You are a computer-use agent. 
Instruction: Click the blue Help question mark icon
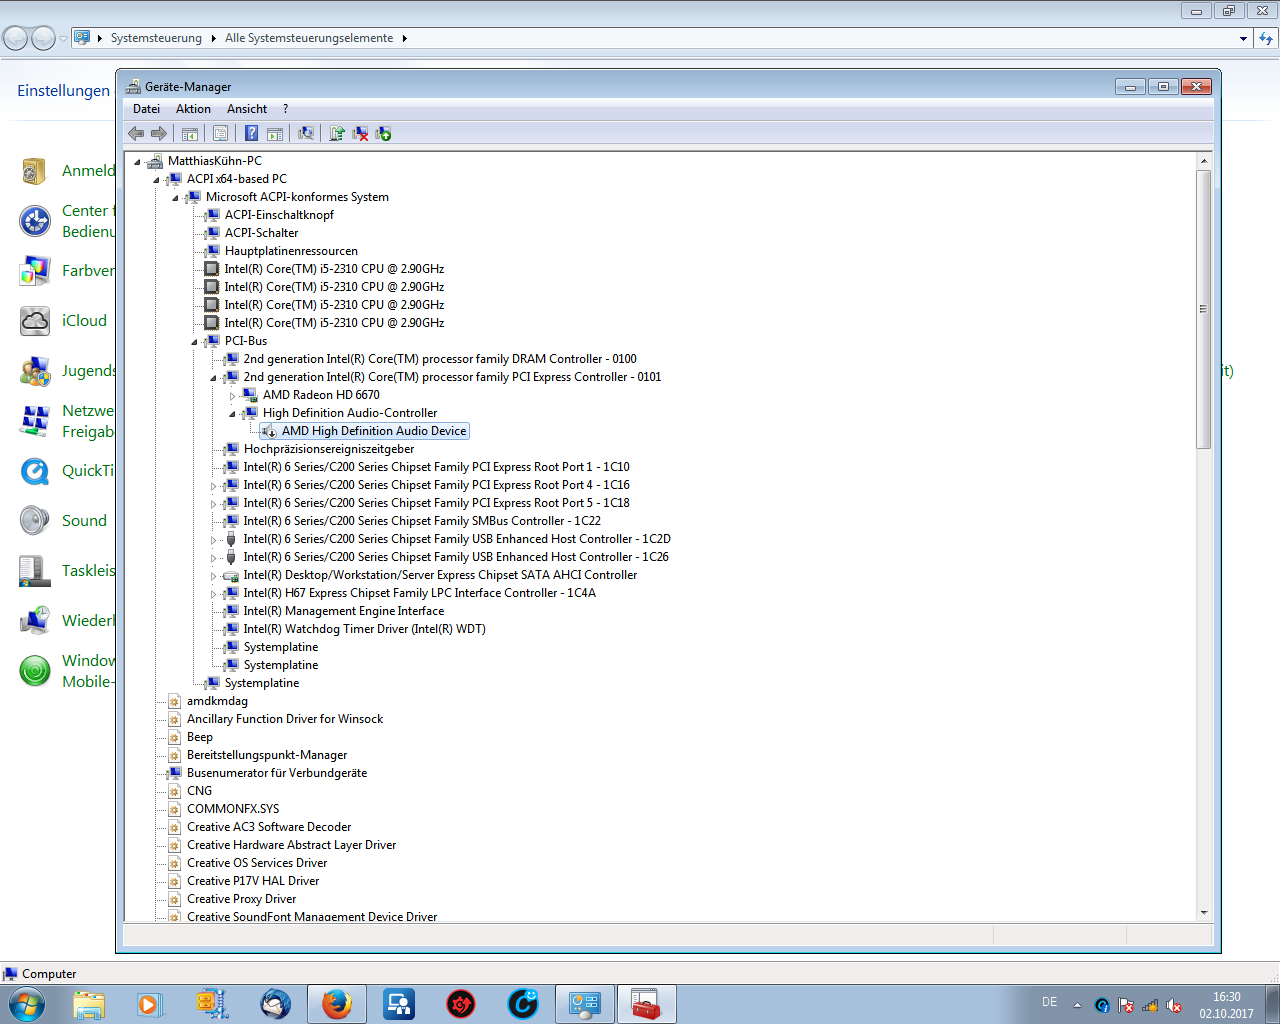[x=252, y=133]
